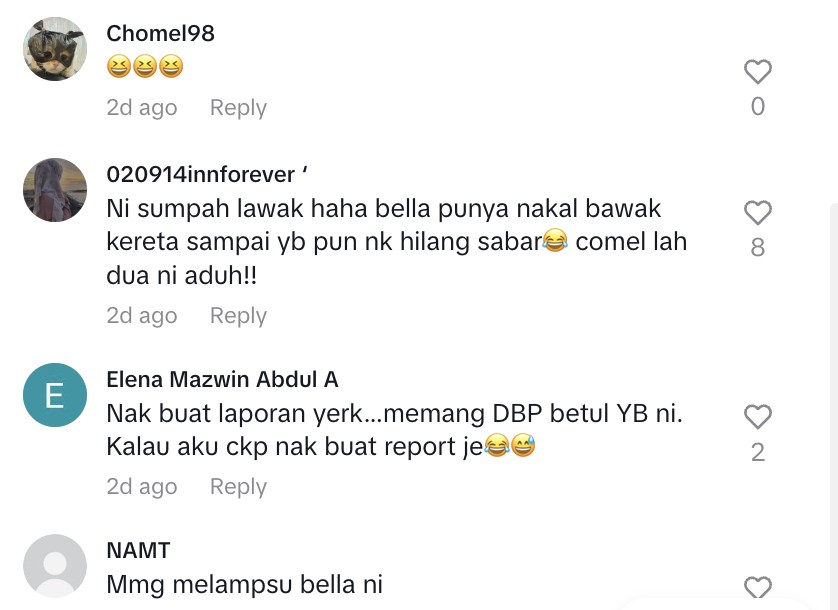View like count 8 on comment

pyautogui.click(x=758, y=248)
